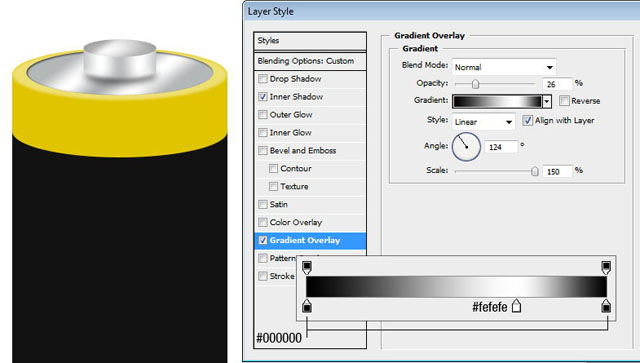
Task: Click the Scale slider handle
Action: pos(535,171)
